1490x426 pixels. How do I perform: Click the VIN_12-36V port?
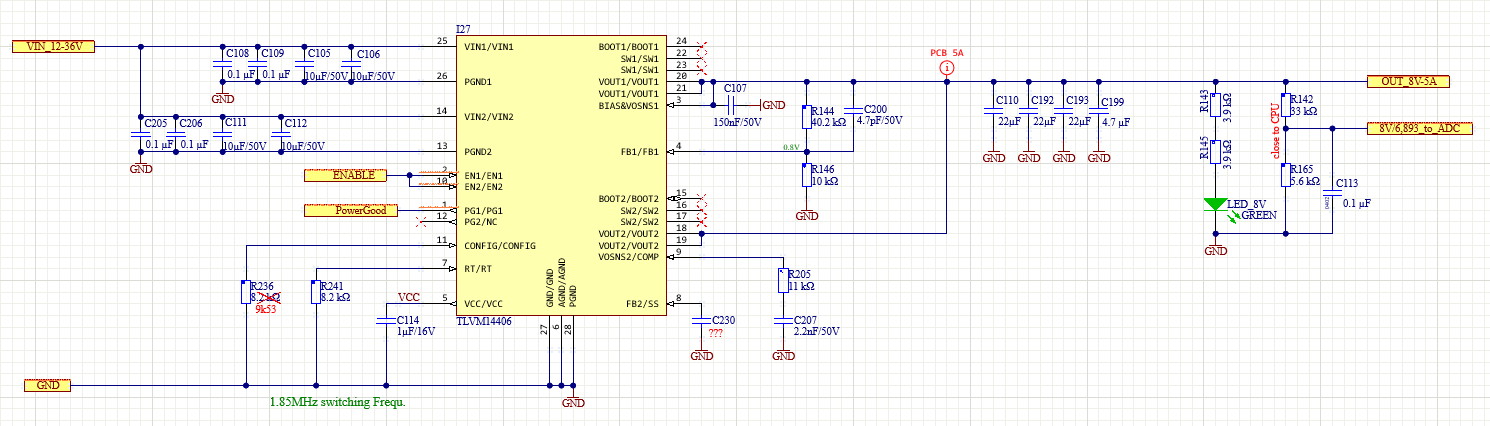(53, 46)
